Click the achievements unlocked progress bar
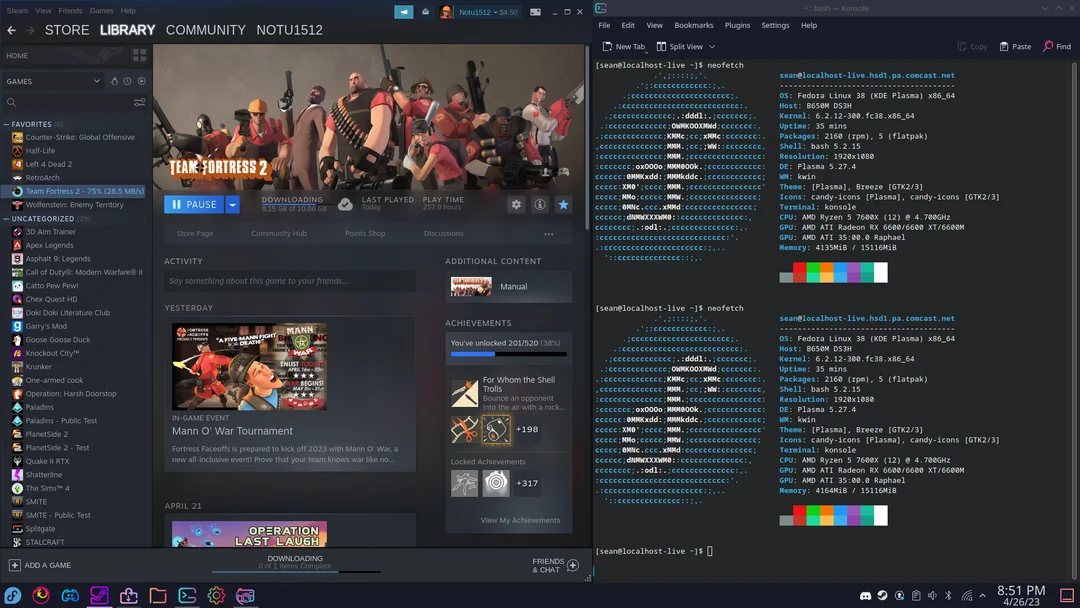 click(508, 352)
